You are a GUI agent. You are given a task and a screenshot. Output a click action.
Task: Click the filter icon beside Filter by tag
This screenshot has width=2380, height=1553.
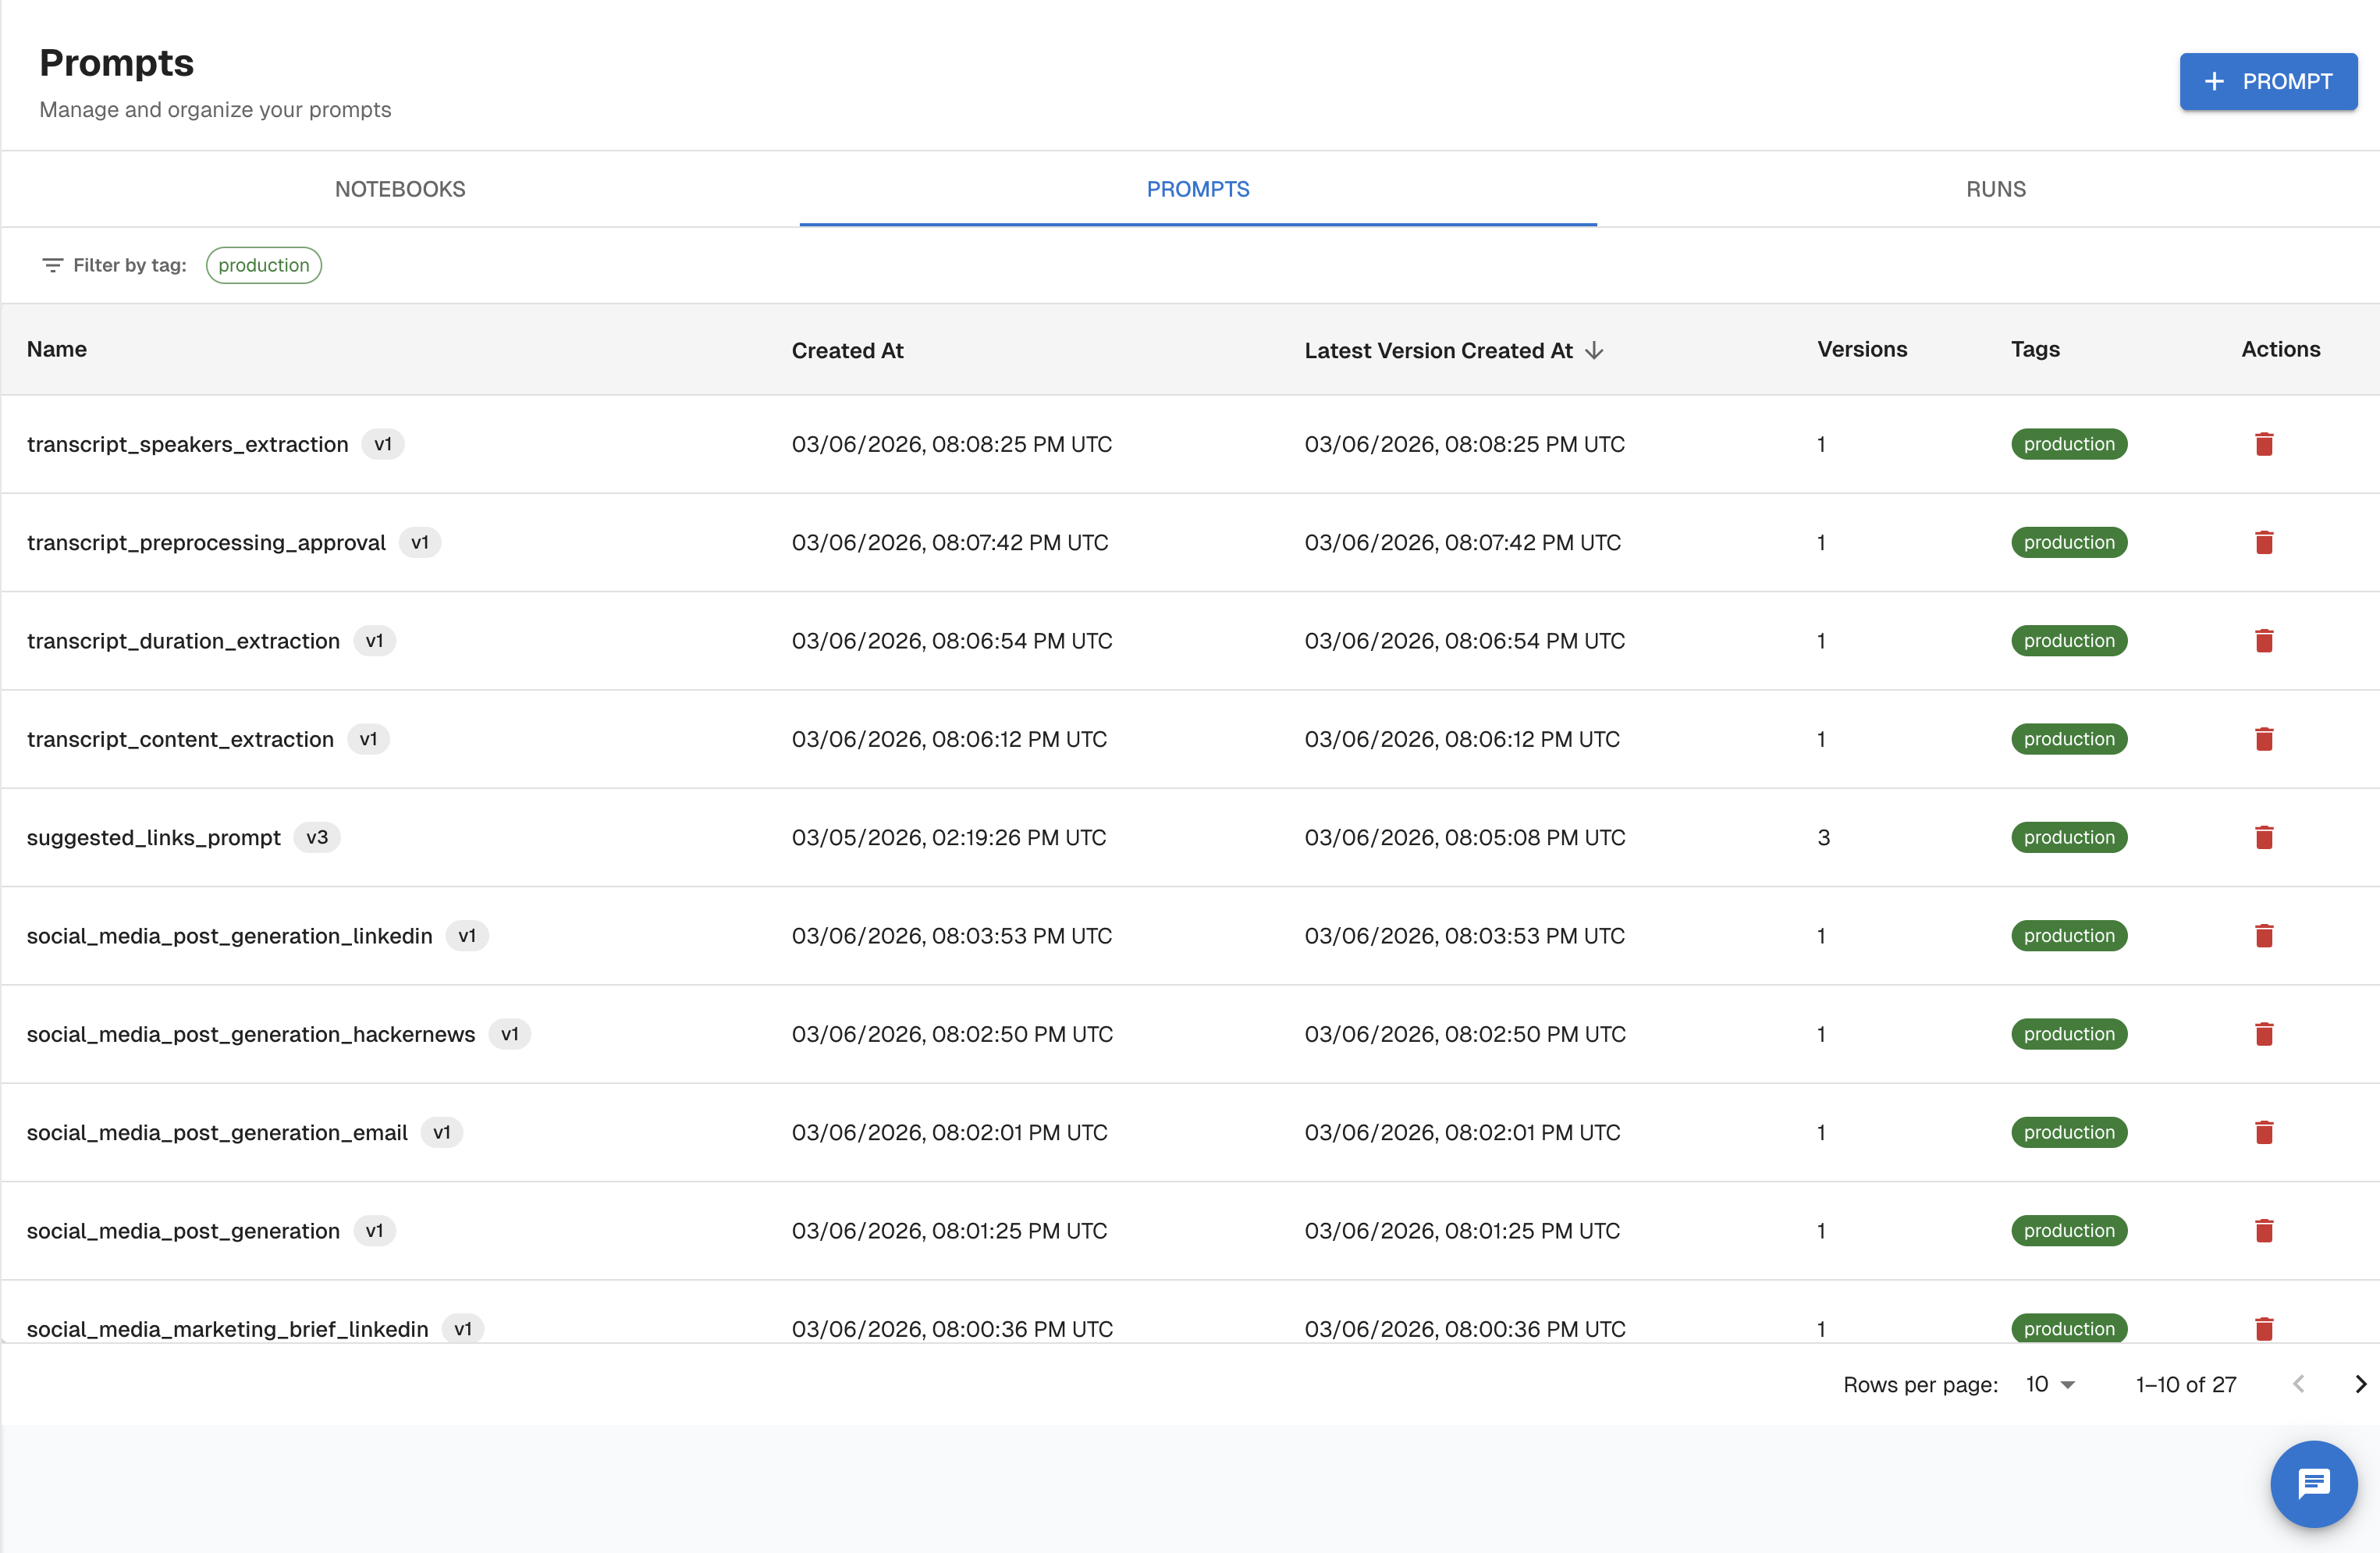(52, 265)
